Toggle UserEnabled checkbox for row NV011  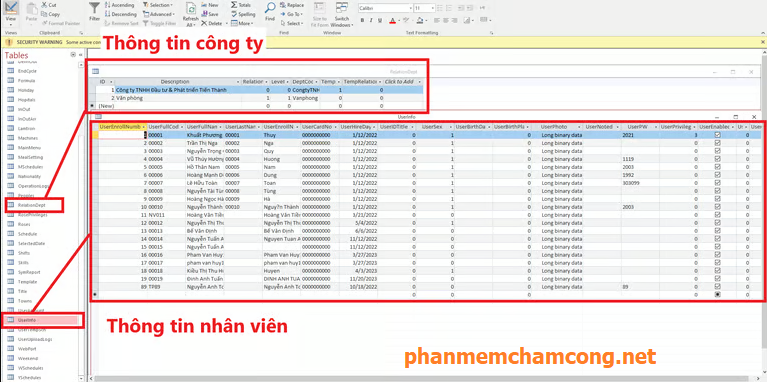[x=718, y=215]
